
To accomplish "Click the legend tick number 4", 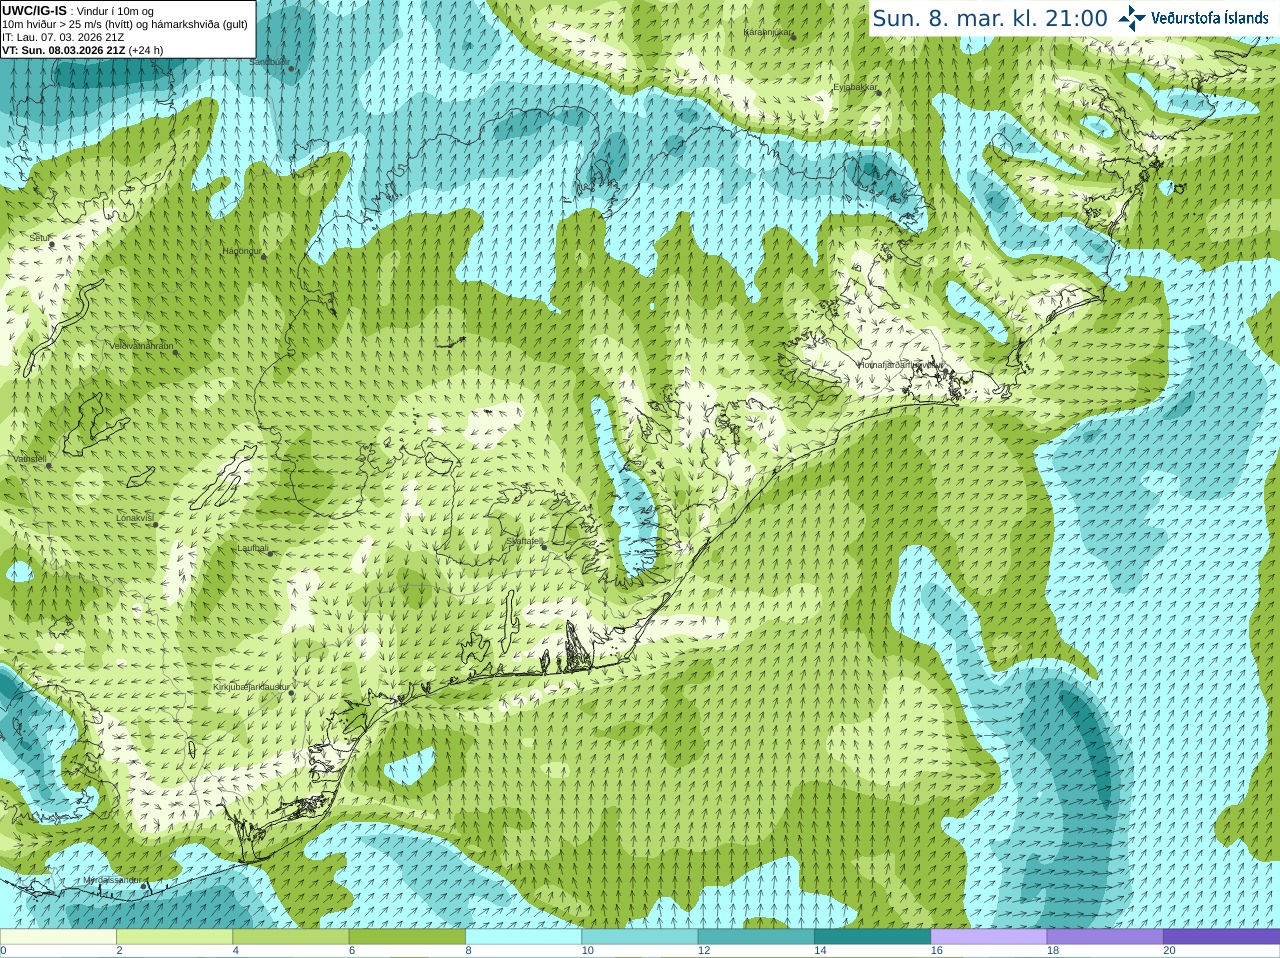I will click(x=236, y=951).
